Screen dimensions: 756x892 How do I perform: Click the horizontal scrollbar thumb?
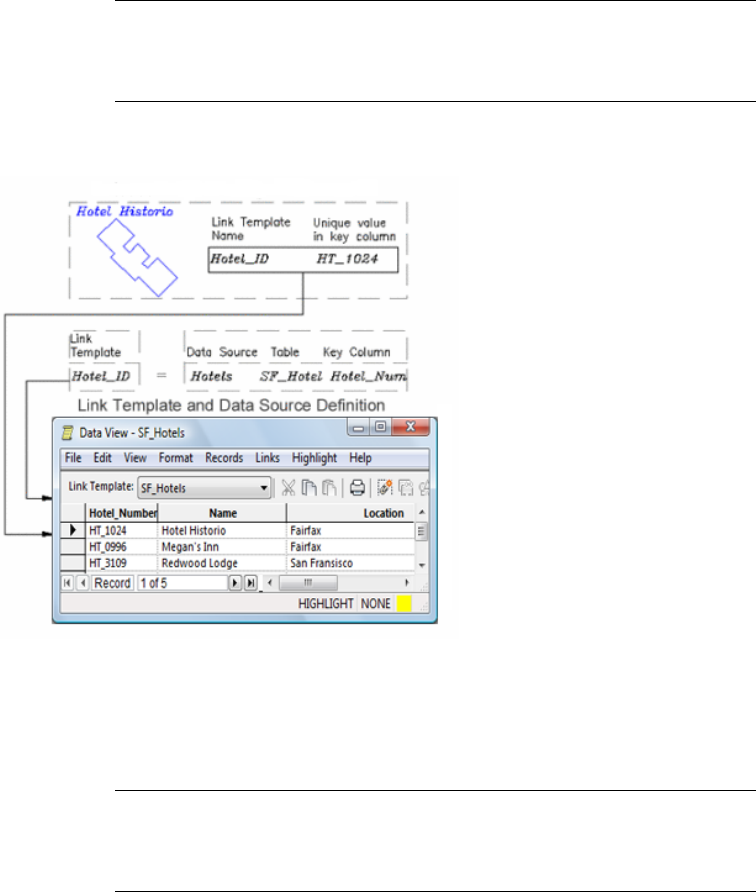308,583
